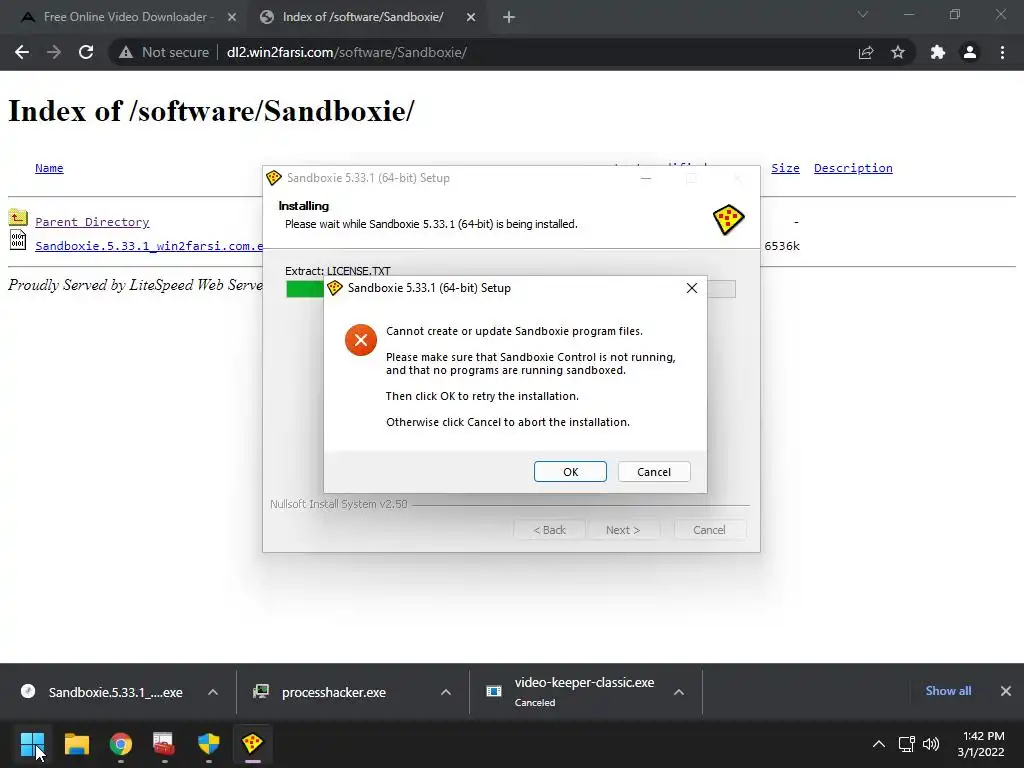Click OK to retry the installation
This screenshot has height=768, width=1024.
570,472
